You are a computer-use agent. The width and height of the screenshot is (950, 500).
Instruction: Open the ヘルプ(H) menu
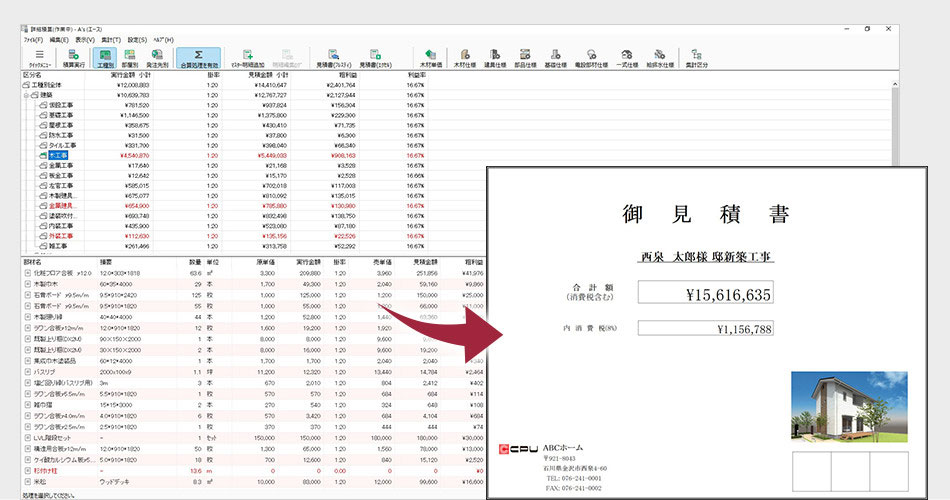point(163,40)
